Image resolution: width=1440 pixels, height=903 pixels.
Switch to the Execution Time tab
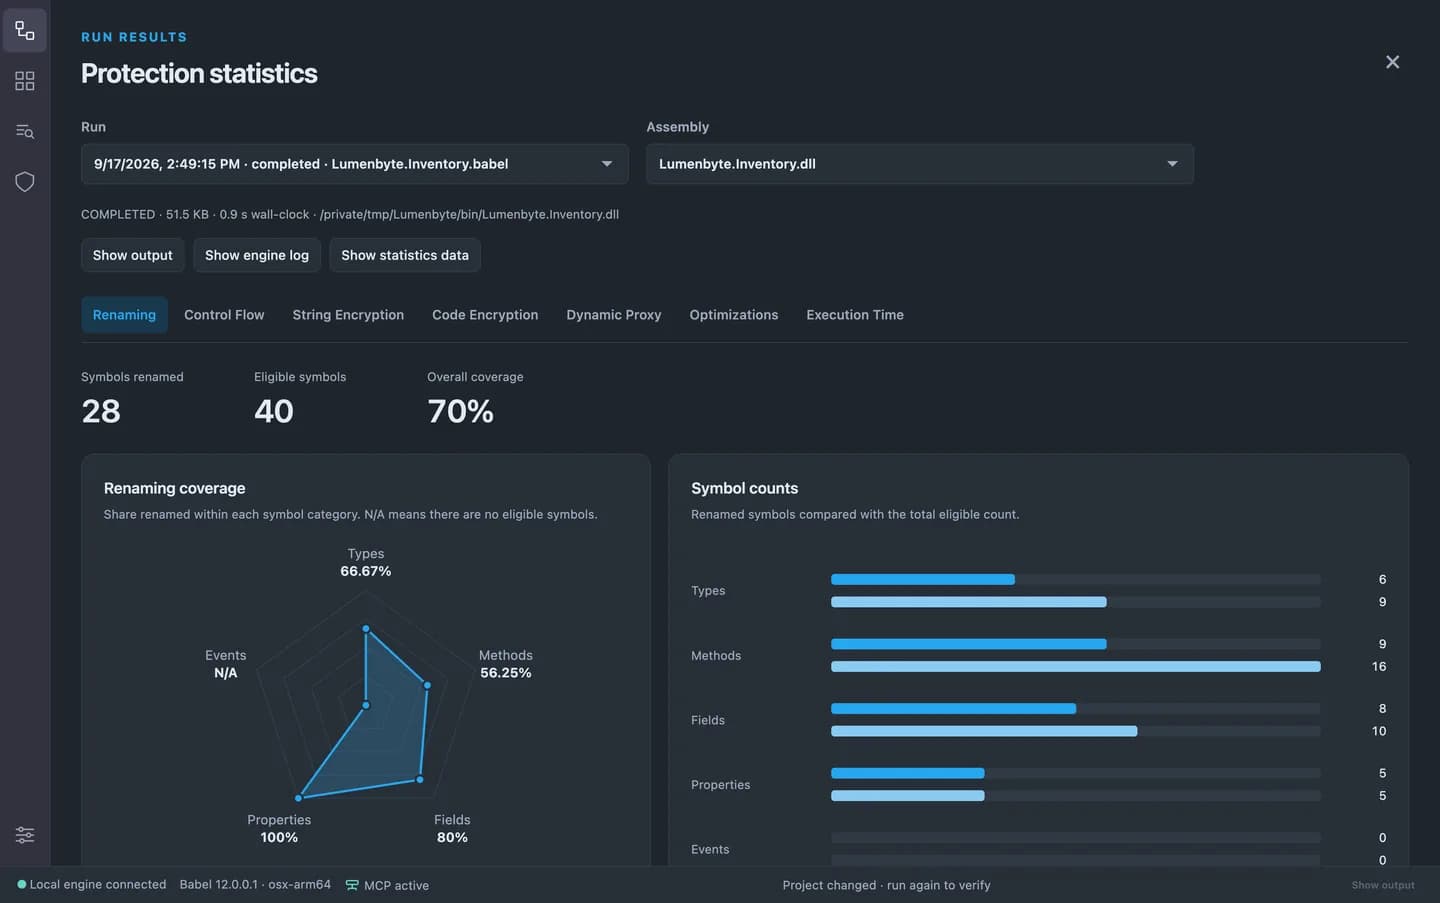(855, 315)
